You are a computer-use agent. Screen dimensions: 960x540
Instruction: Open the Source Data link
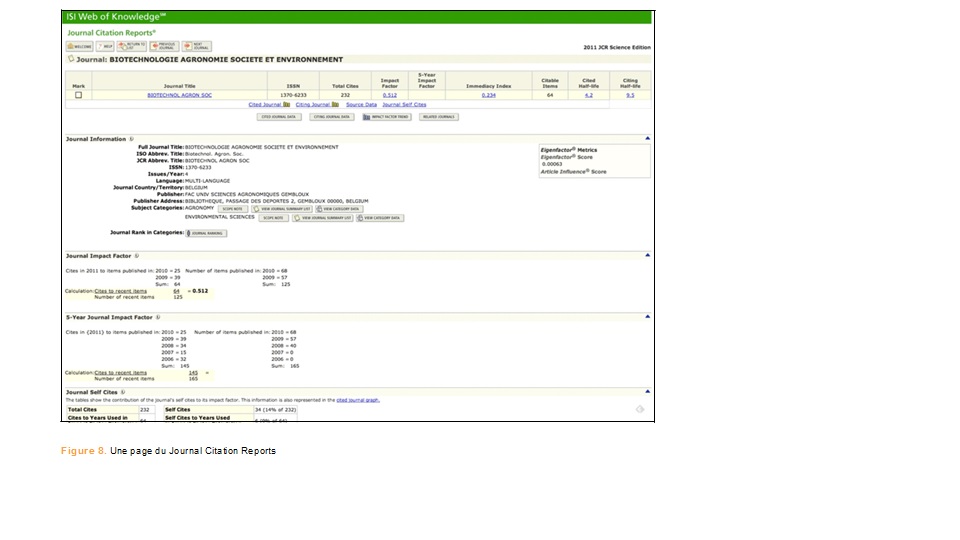pos(361,104)
